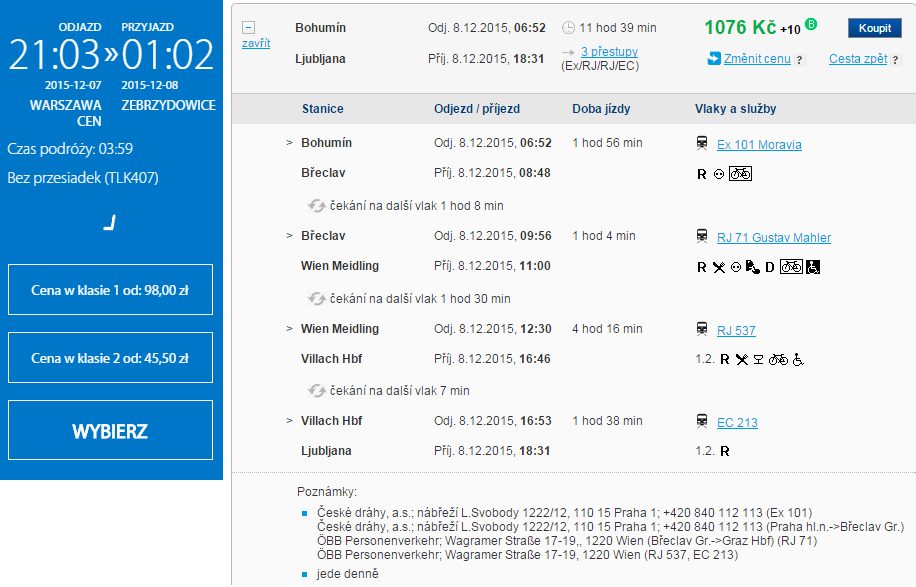Image resolution: width=916 pixels, height=587 pixels.
Task: Click the Doba jízdy column header
Action: (x=601, y=109)
